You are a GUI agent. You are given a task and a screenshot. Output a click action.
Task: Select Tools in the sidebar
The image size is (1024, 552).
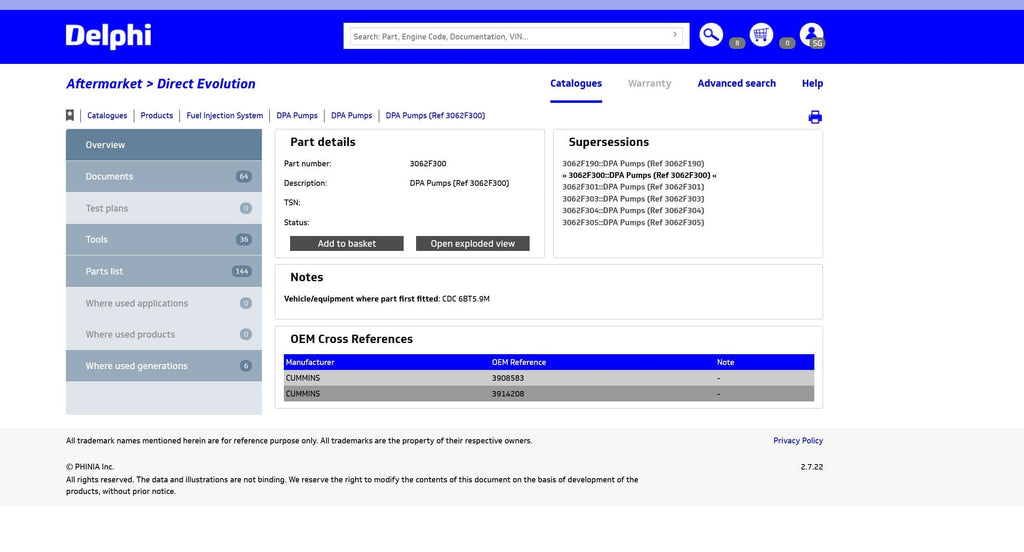tap(97, 240)
